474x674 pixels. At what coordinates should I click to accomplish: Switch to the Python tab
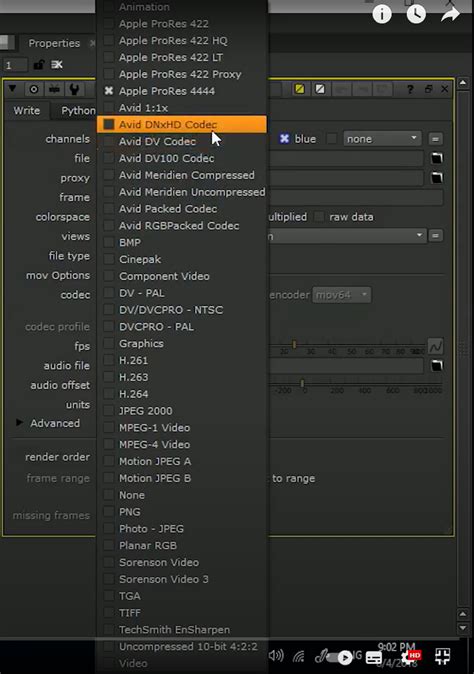77,110
